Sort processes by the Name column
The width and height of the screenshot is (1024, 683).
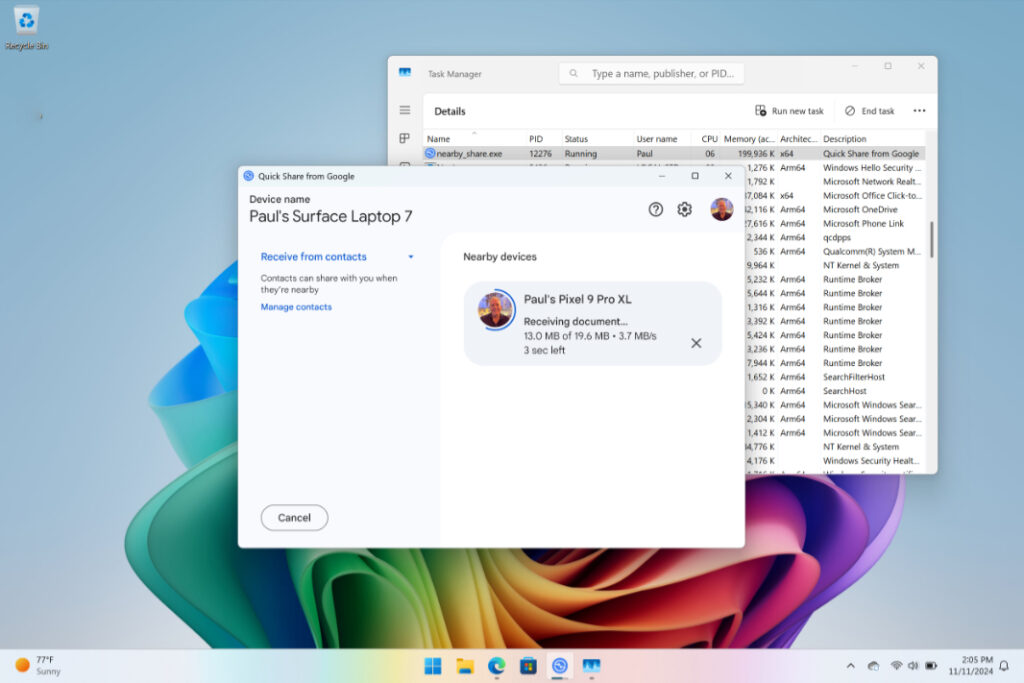438,138
